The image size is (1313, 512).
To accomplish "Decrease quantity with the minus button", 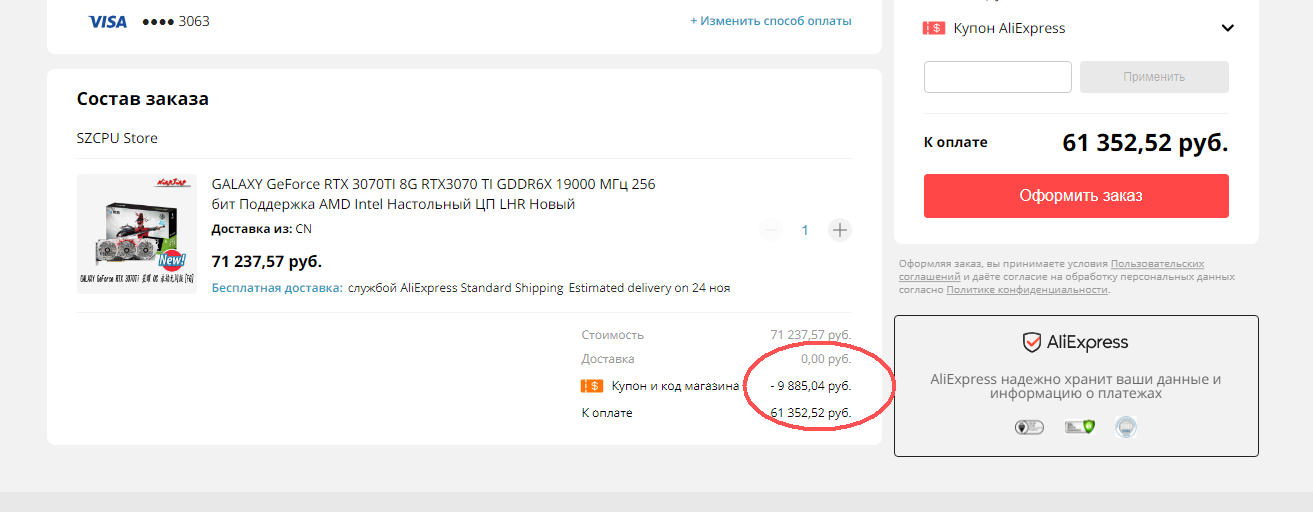I will coord(770,230).
